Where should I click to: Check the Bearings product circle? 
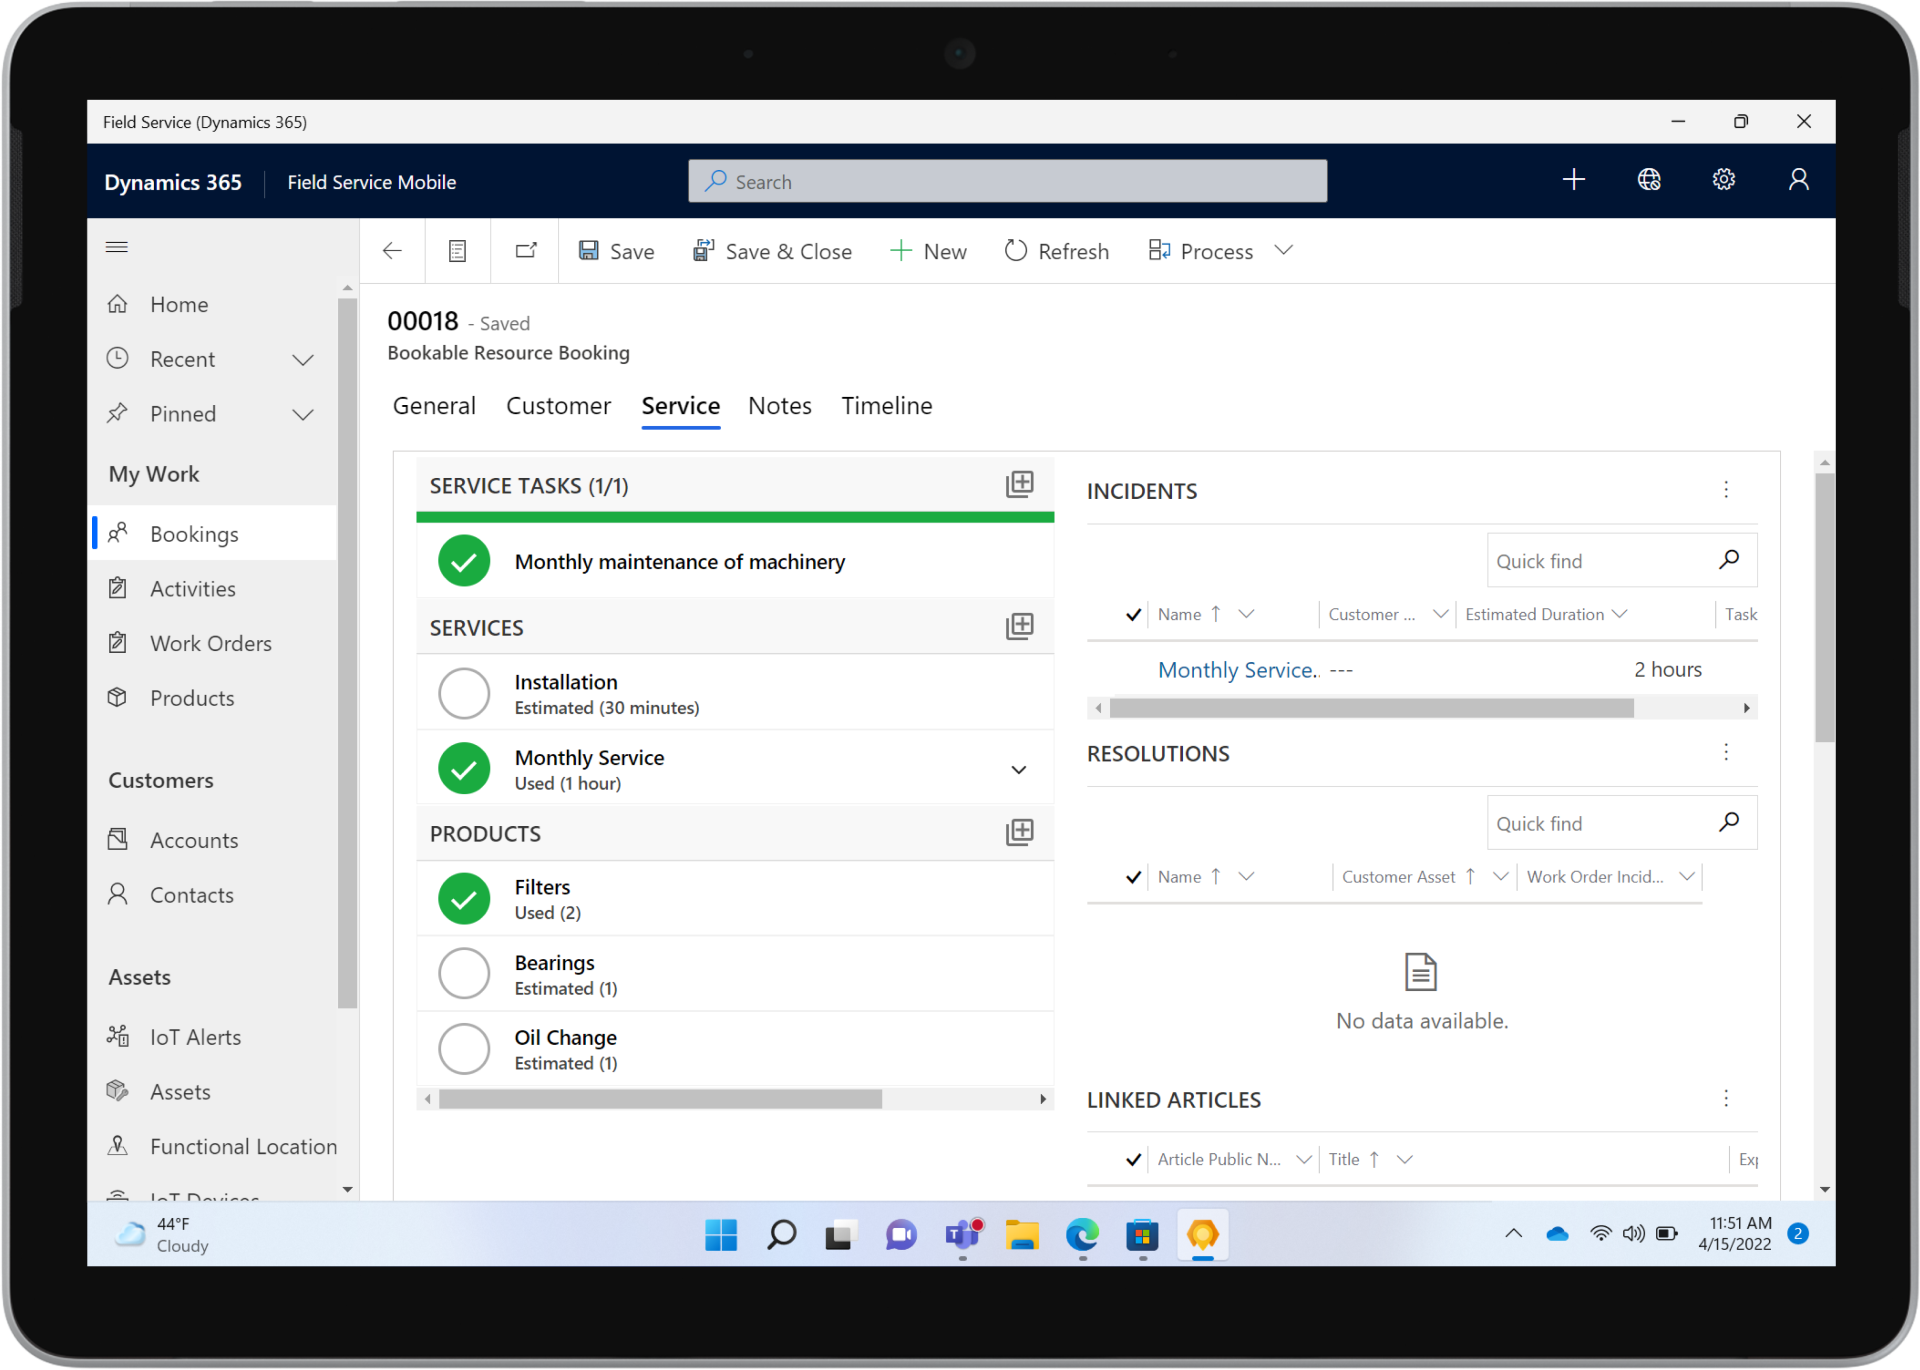click(463, 972)
